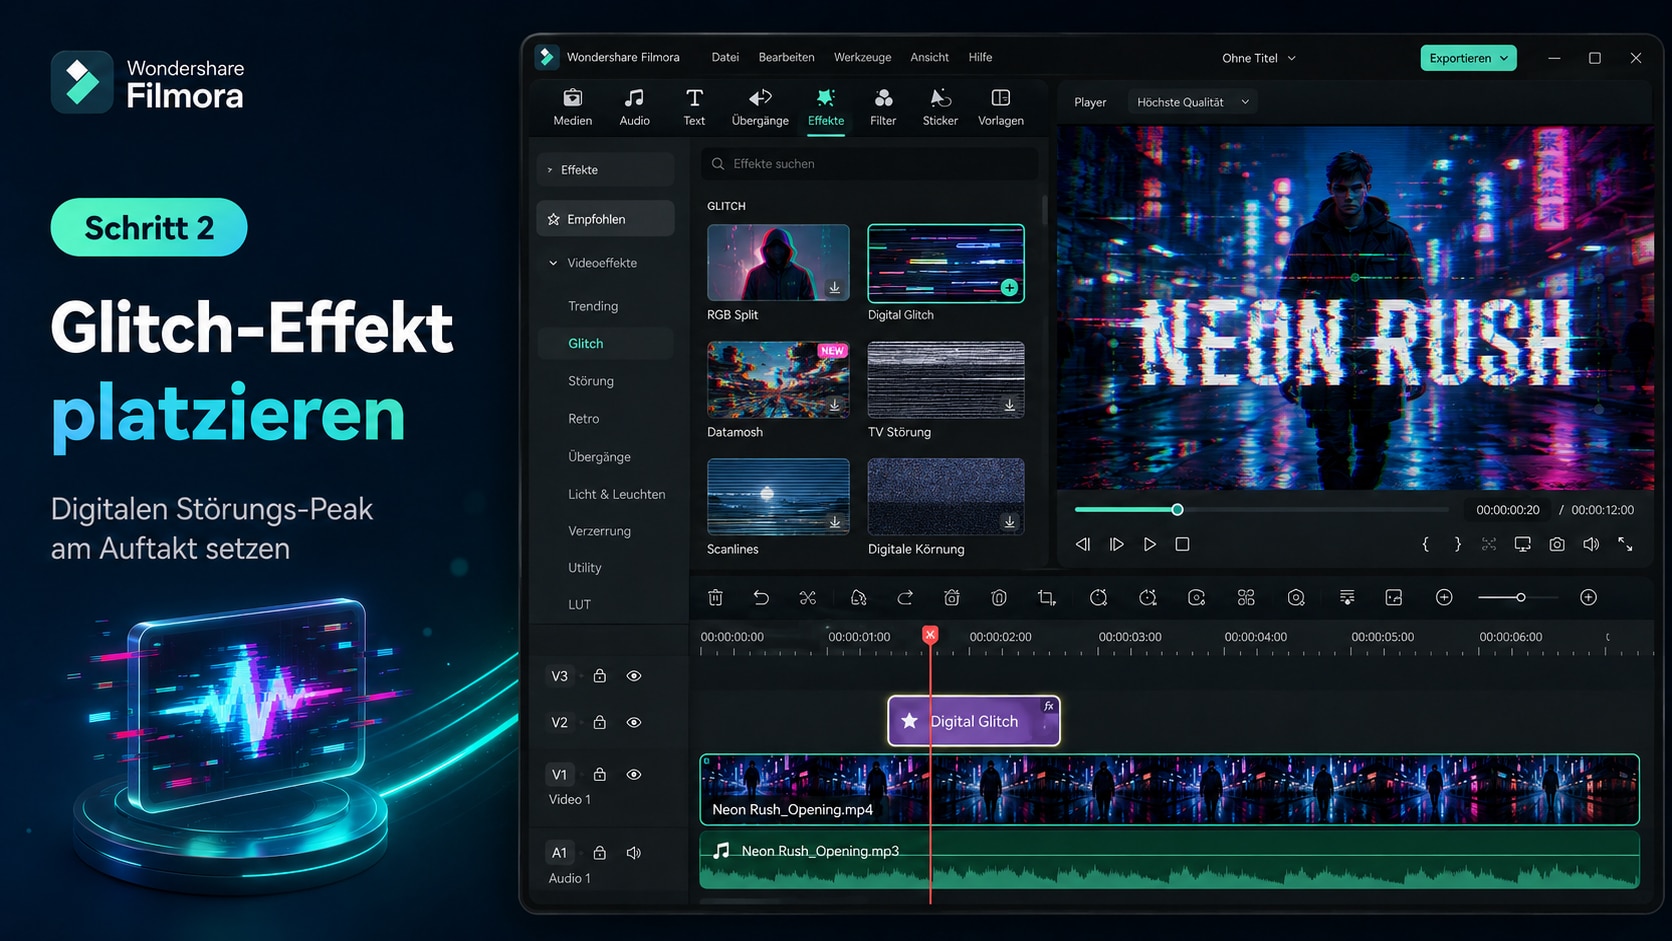Screen dimensions: 1672x941
Task: Click the zoom circle button before the zoom slider
Action: click(x=1444, y=597)
